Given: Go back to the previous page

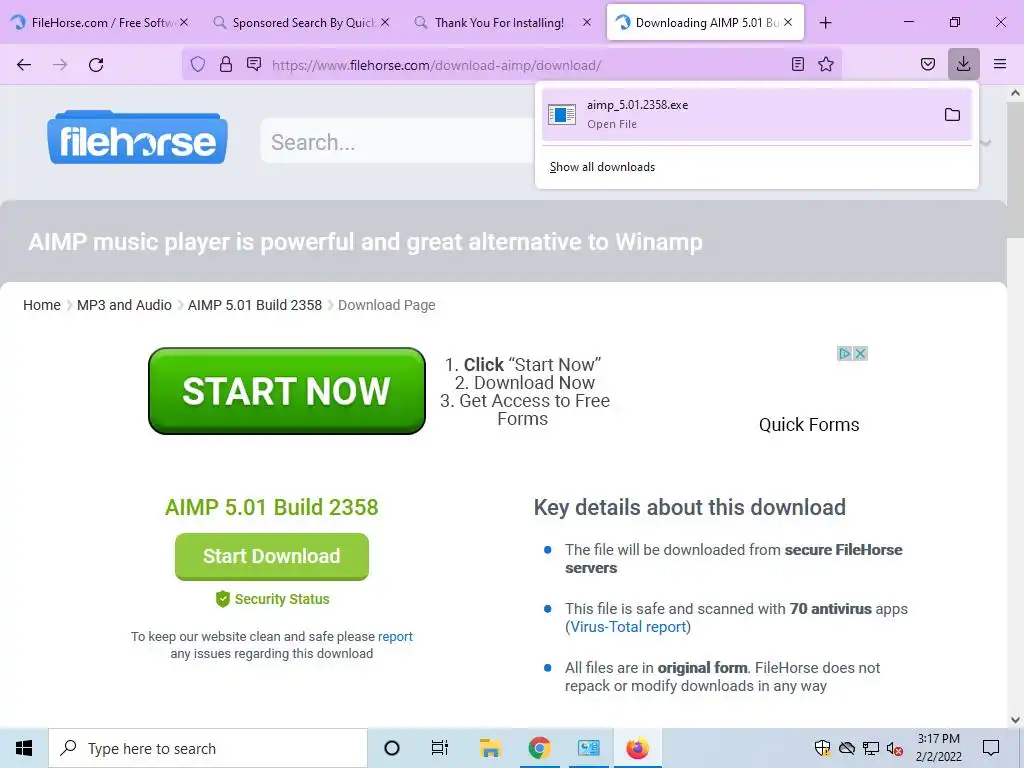Looking at the screenshot, I should 24,65.
